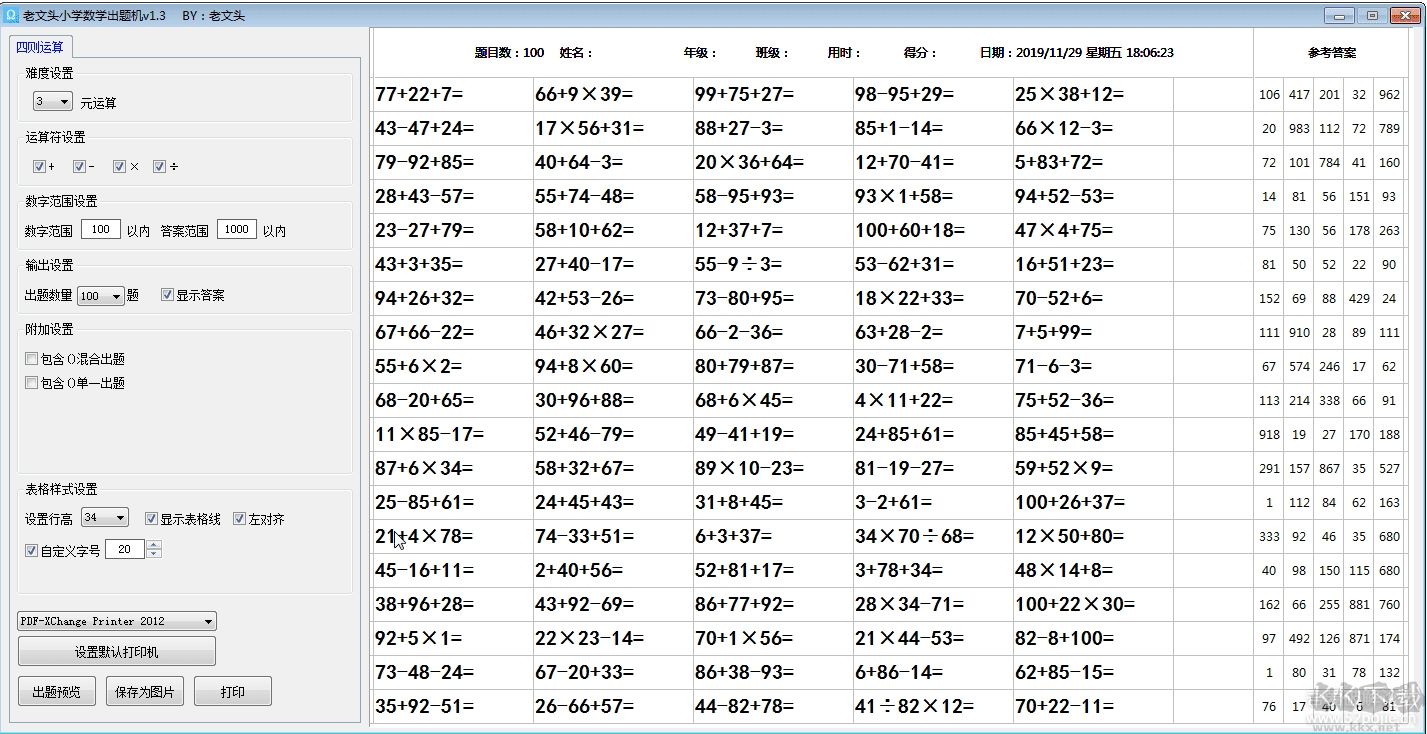
Task: Select the problem cell 46+32×27=
Action: [613, 333]
